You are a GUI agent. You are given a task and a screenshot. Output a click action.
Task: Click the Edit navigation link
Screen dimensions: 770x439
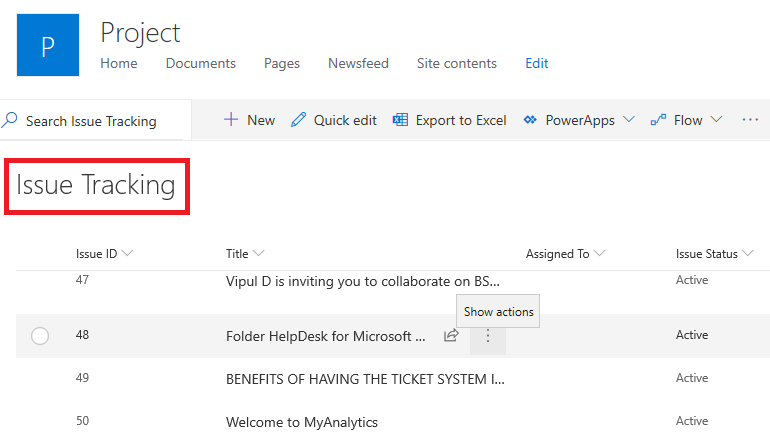(x=537, y=63)
